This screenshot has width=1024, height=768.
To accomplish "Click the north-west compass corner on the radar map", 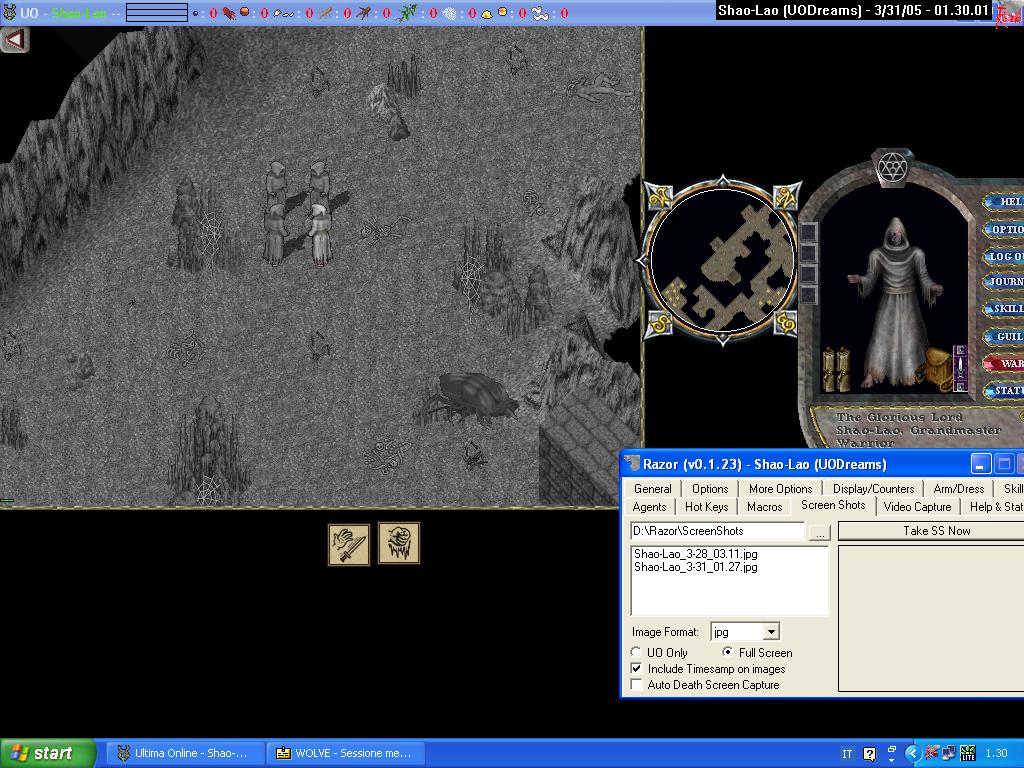I will pos(658,196).
